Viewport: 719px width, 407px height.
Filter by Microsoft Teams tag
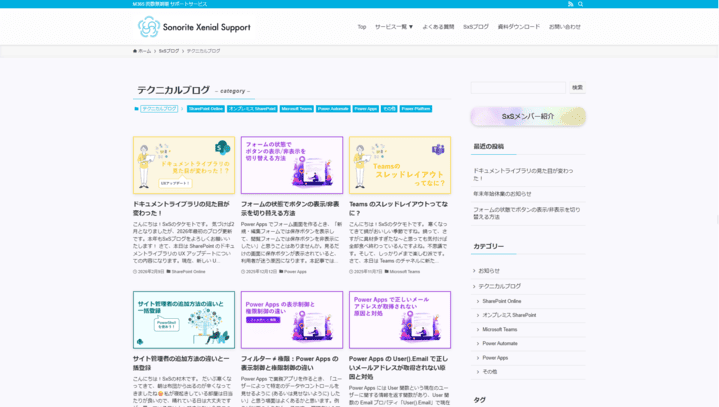(297, 109)
